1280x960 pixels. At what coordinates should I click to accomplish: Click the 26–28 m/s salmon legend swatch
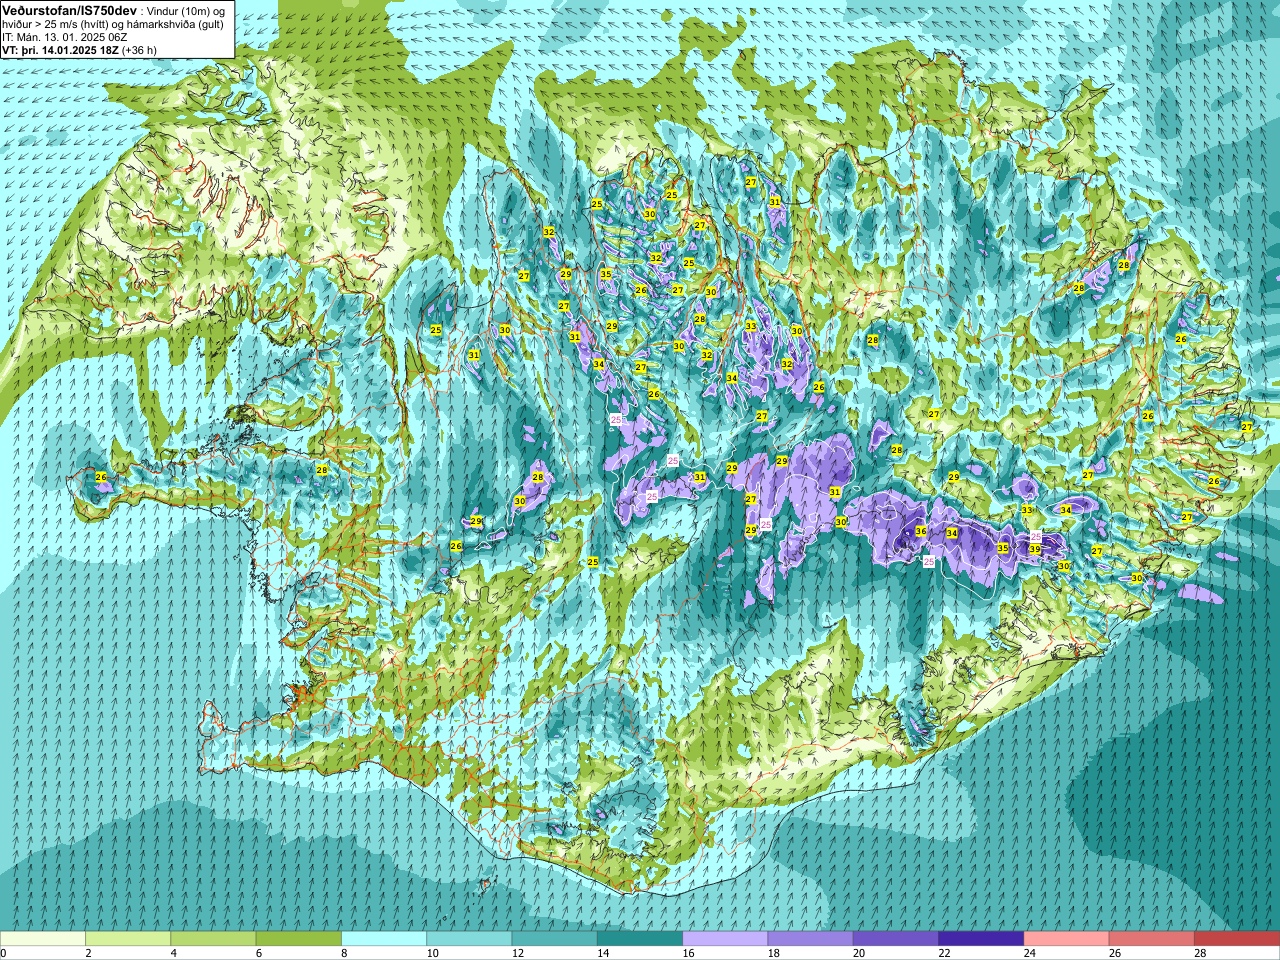tap(1152, 939)
